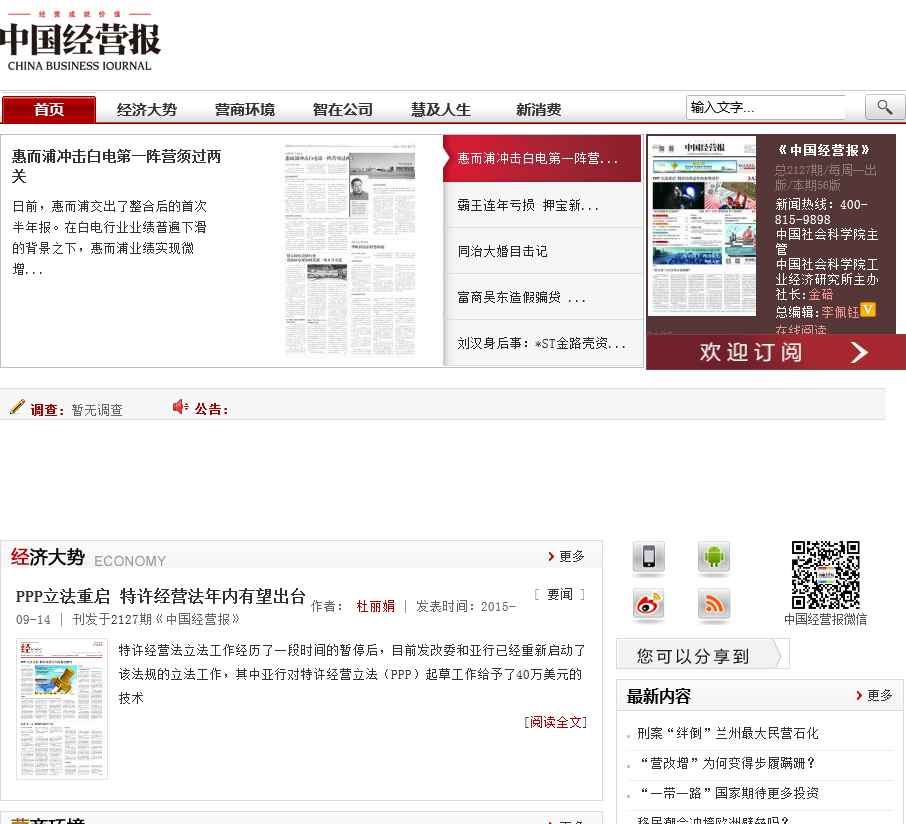
Task: Open "营改增"为何变得步履蹒跚？
Action: pyautogui.click(x=727, y=763)
